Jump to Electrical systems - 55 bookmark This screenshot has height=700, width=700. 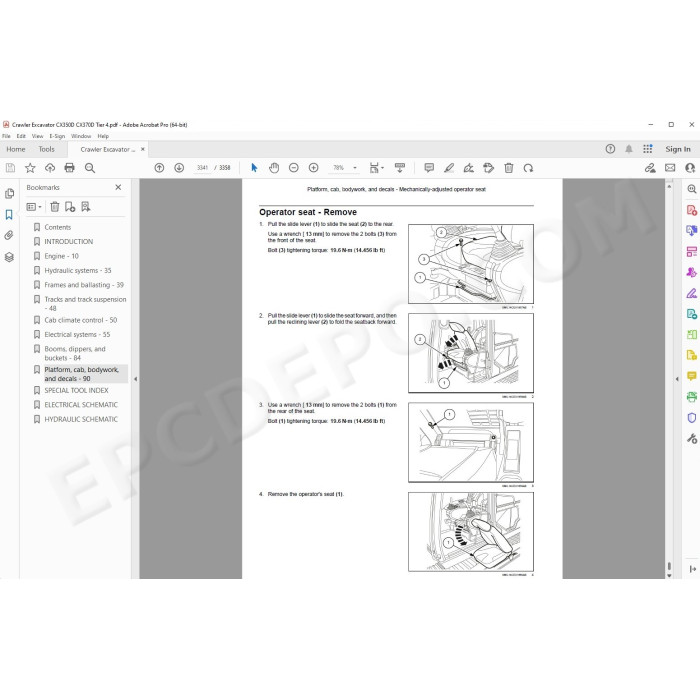coord(77,334)
